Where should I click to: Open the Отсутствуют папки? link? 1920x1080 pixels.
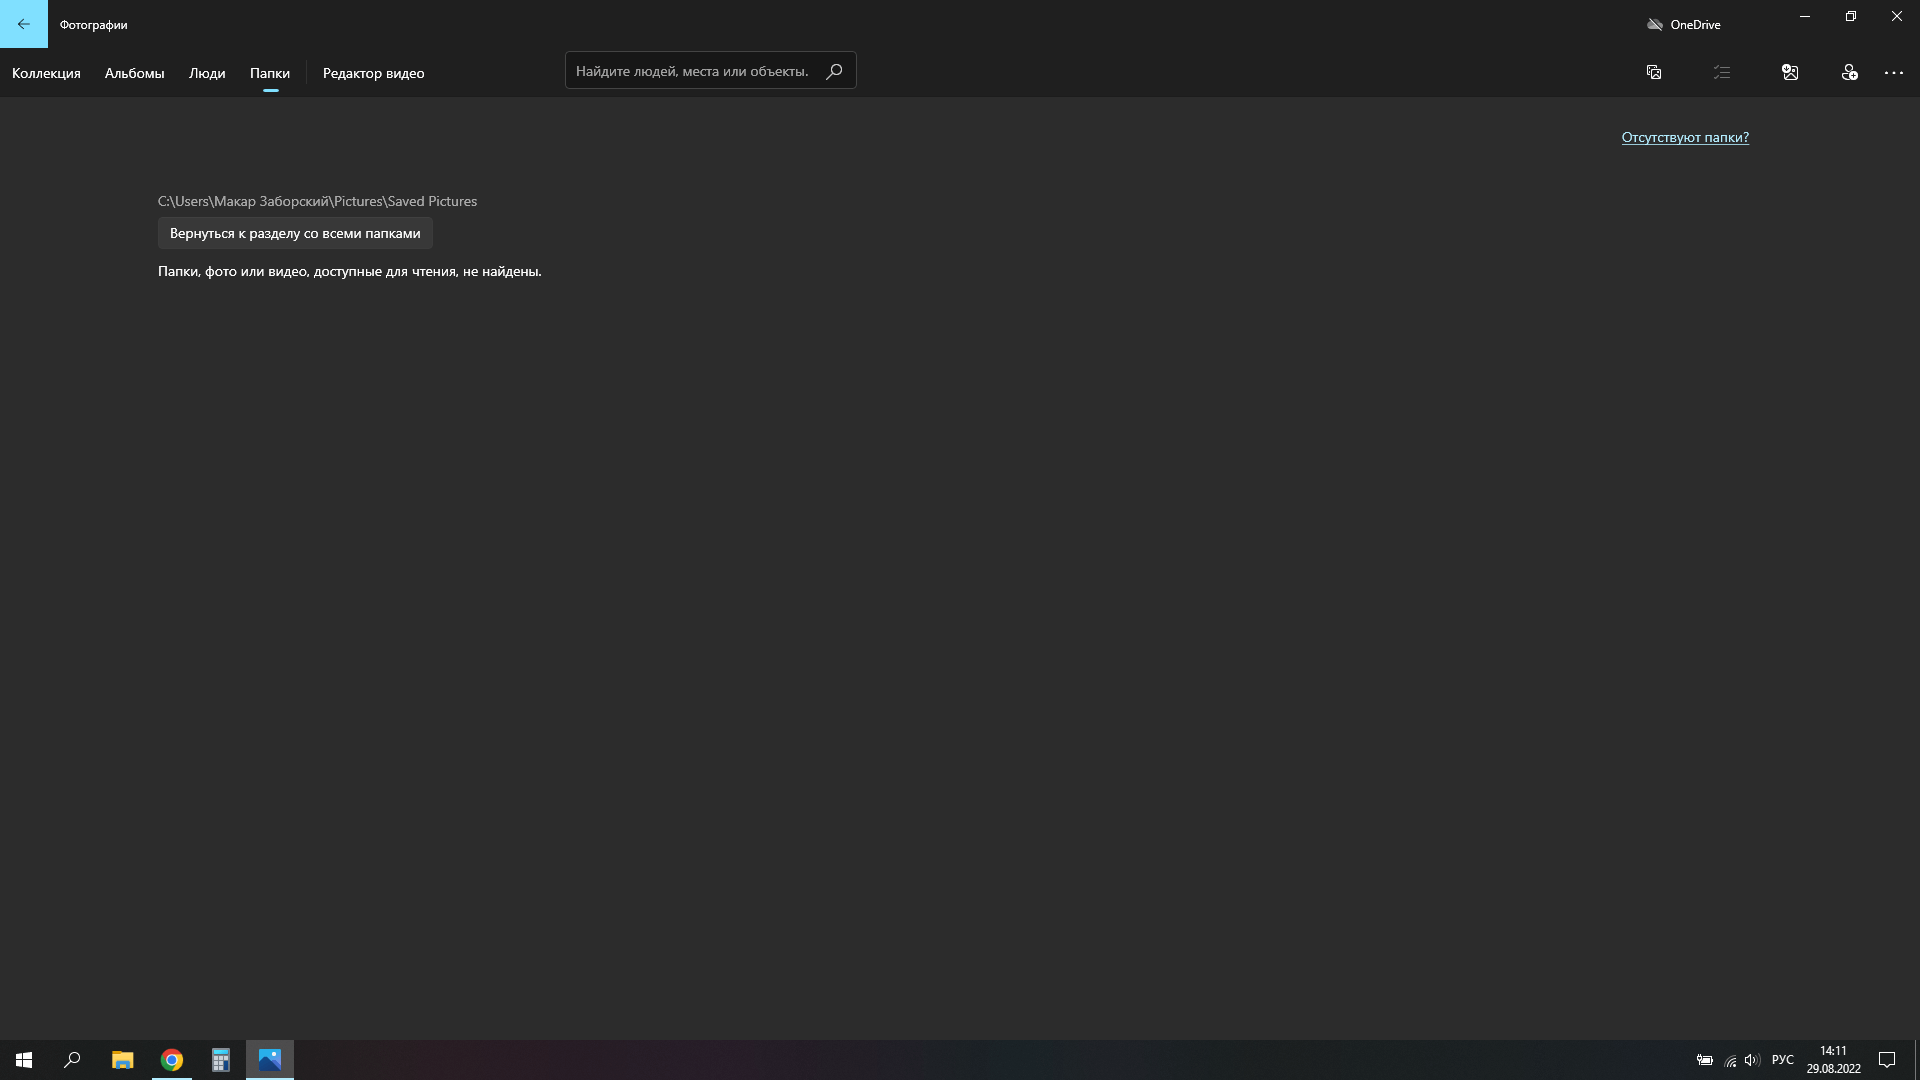coord(1685,138)
